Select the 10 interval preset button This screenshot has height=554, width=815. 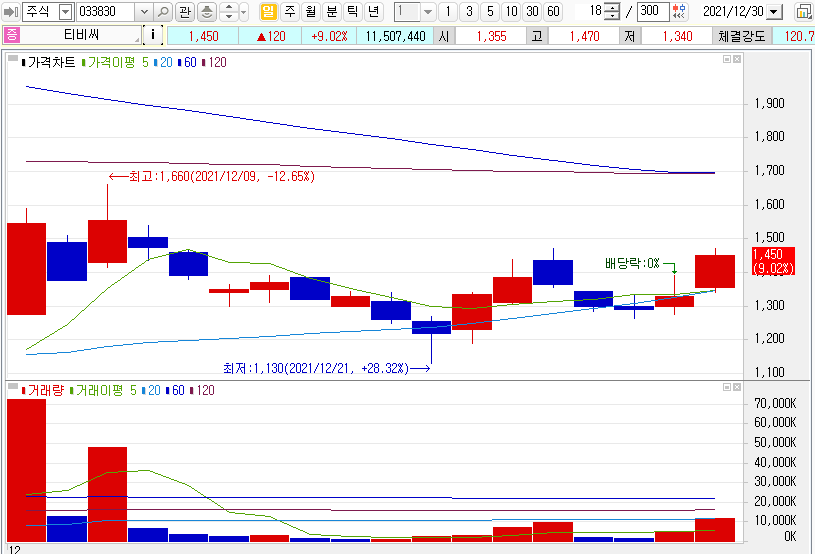[x=511, y=12]
